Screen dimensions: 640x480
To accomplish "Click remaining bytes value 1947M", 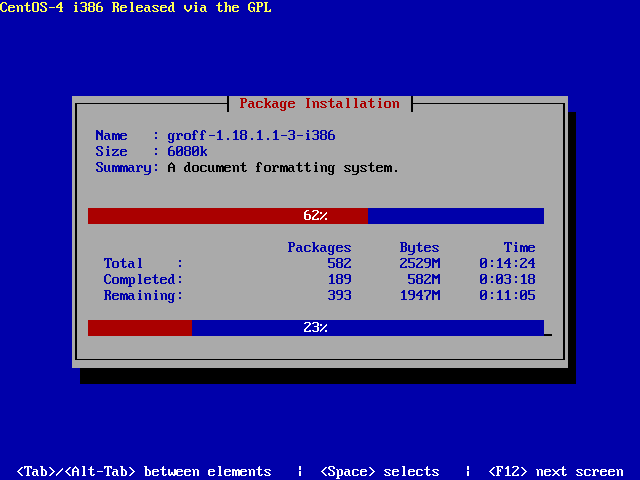I will point(420,295).
